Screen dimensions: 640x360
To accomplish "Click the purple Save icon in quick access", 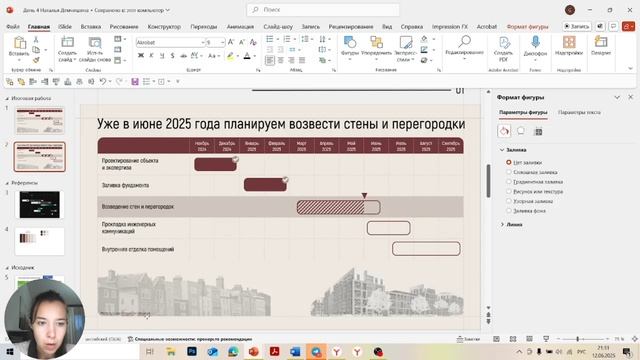I will [x=135, y=82].
